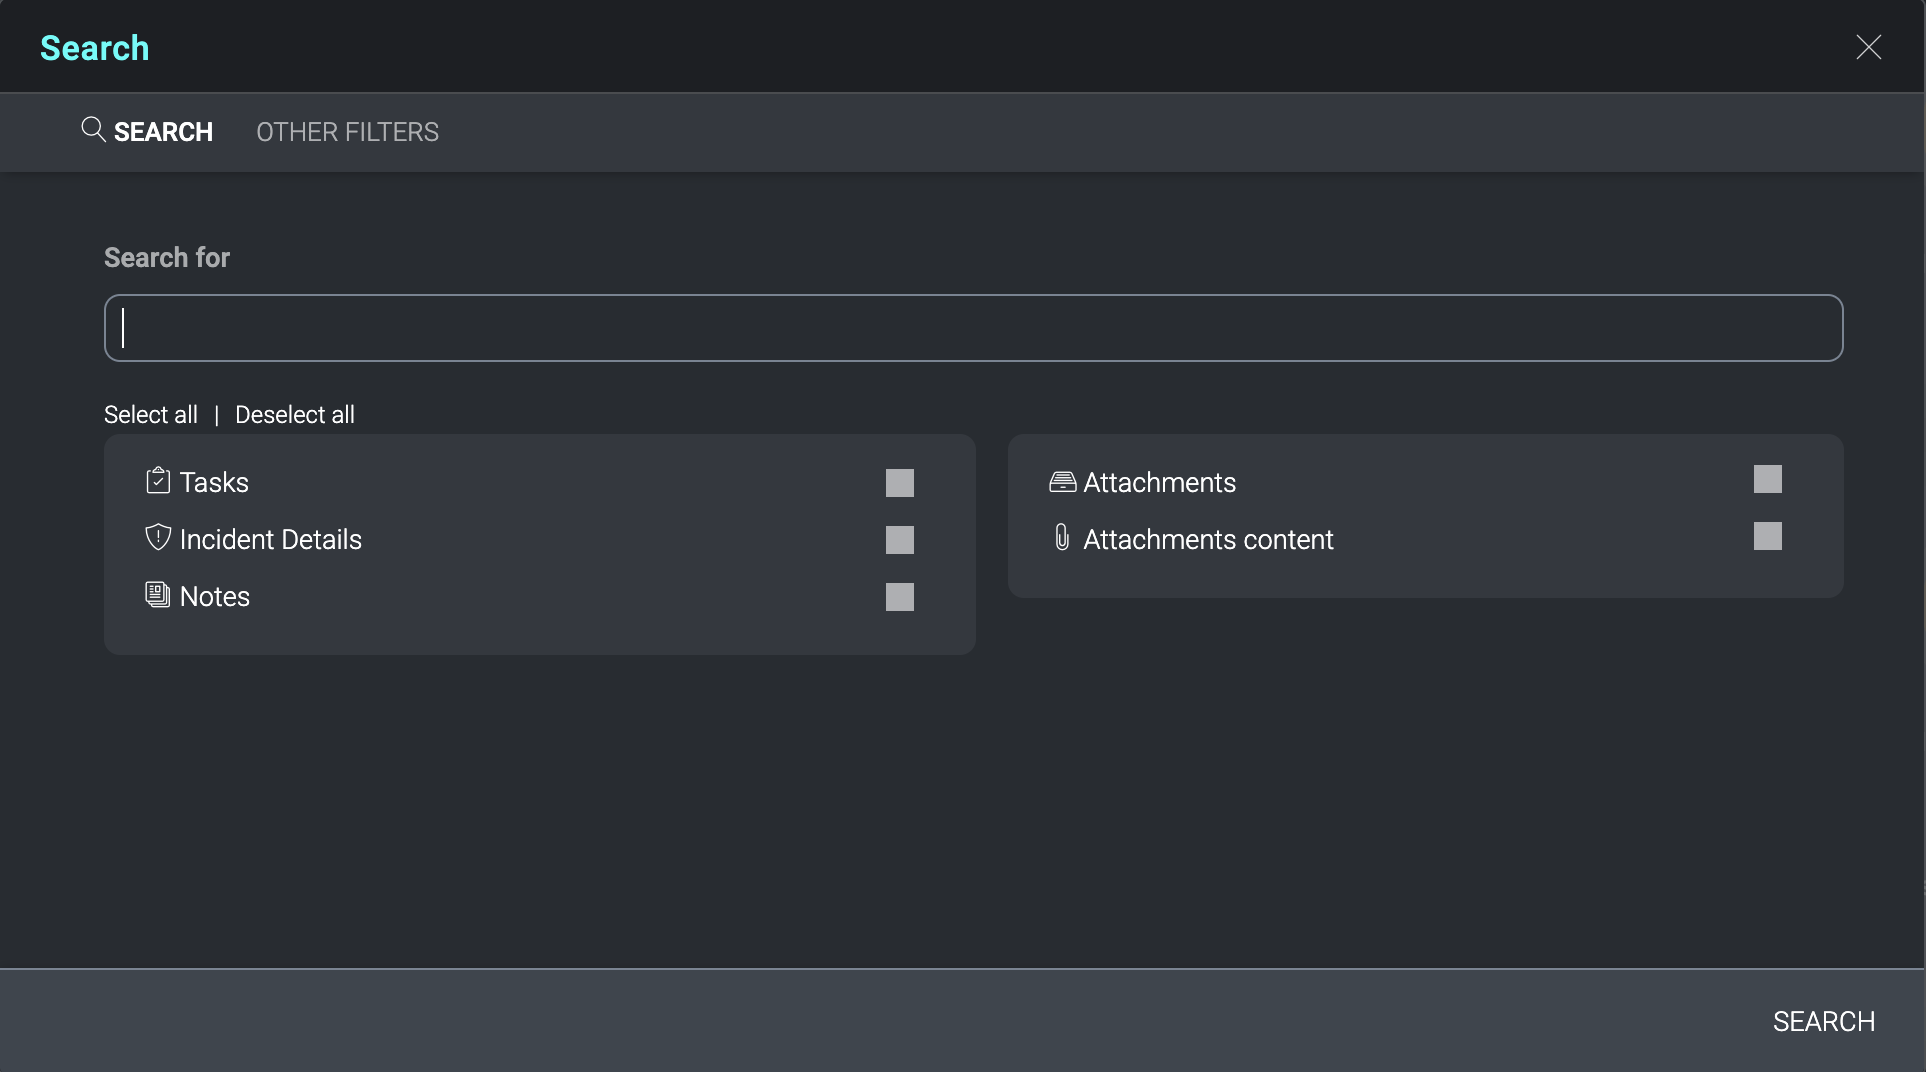Viewport: 1926px width, 1072px height.
Task: Click the Deselect all link
Action: [x=294, y=414]
